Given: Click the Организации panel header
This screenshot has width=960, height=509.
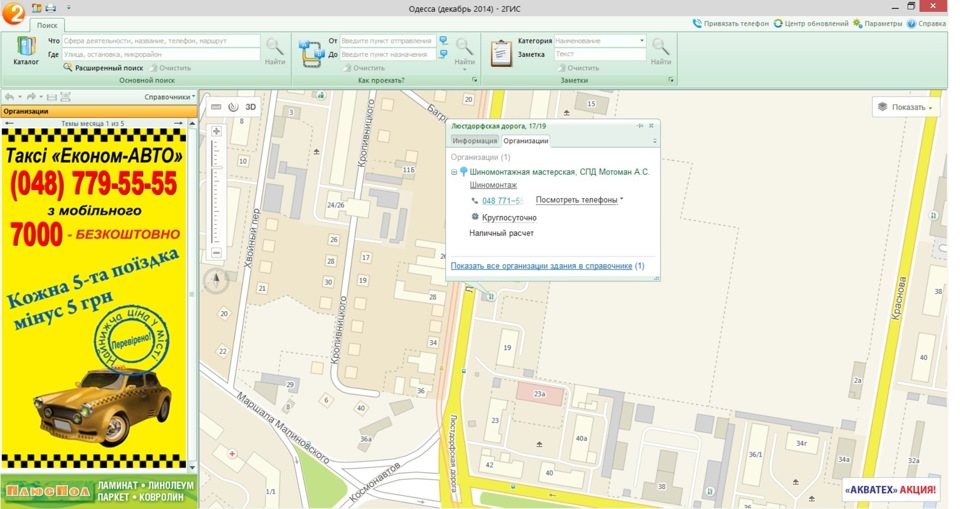Looking at the screenshot, I should [x=99, y=111].
